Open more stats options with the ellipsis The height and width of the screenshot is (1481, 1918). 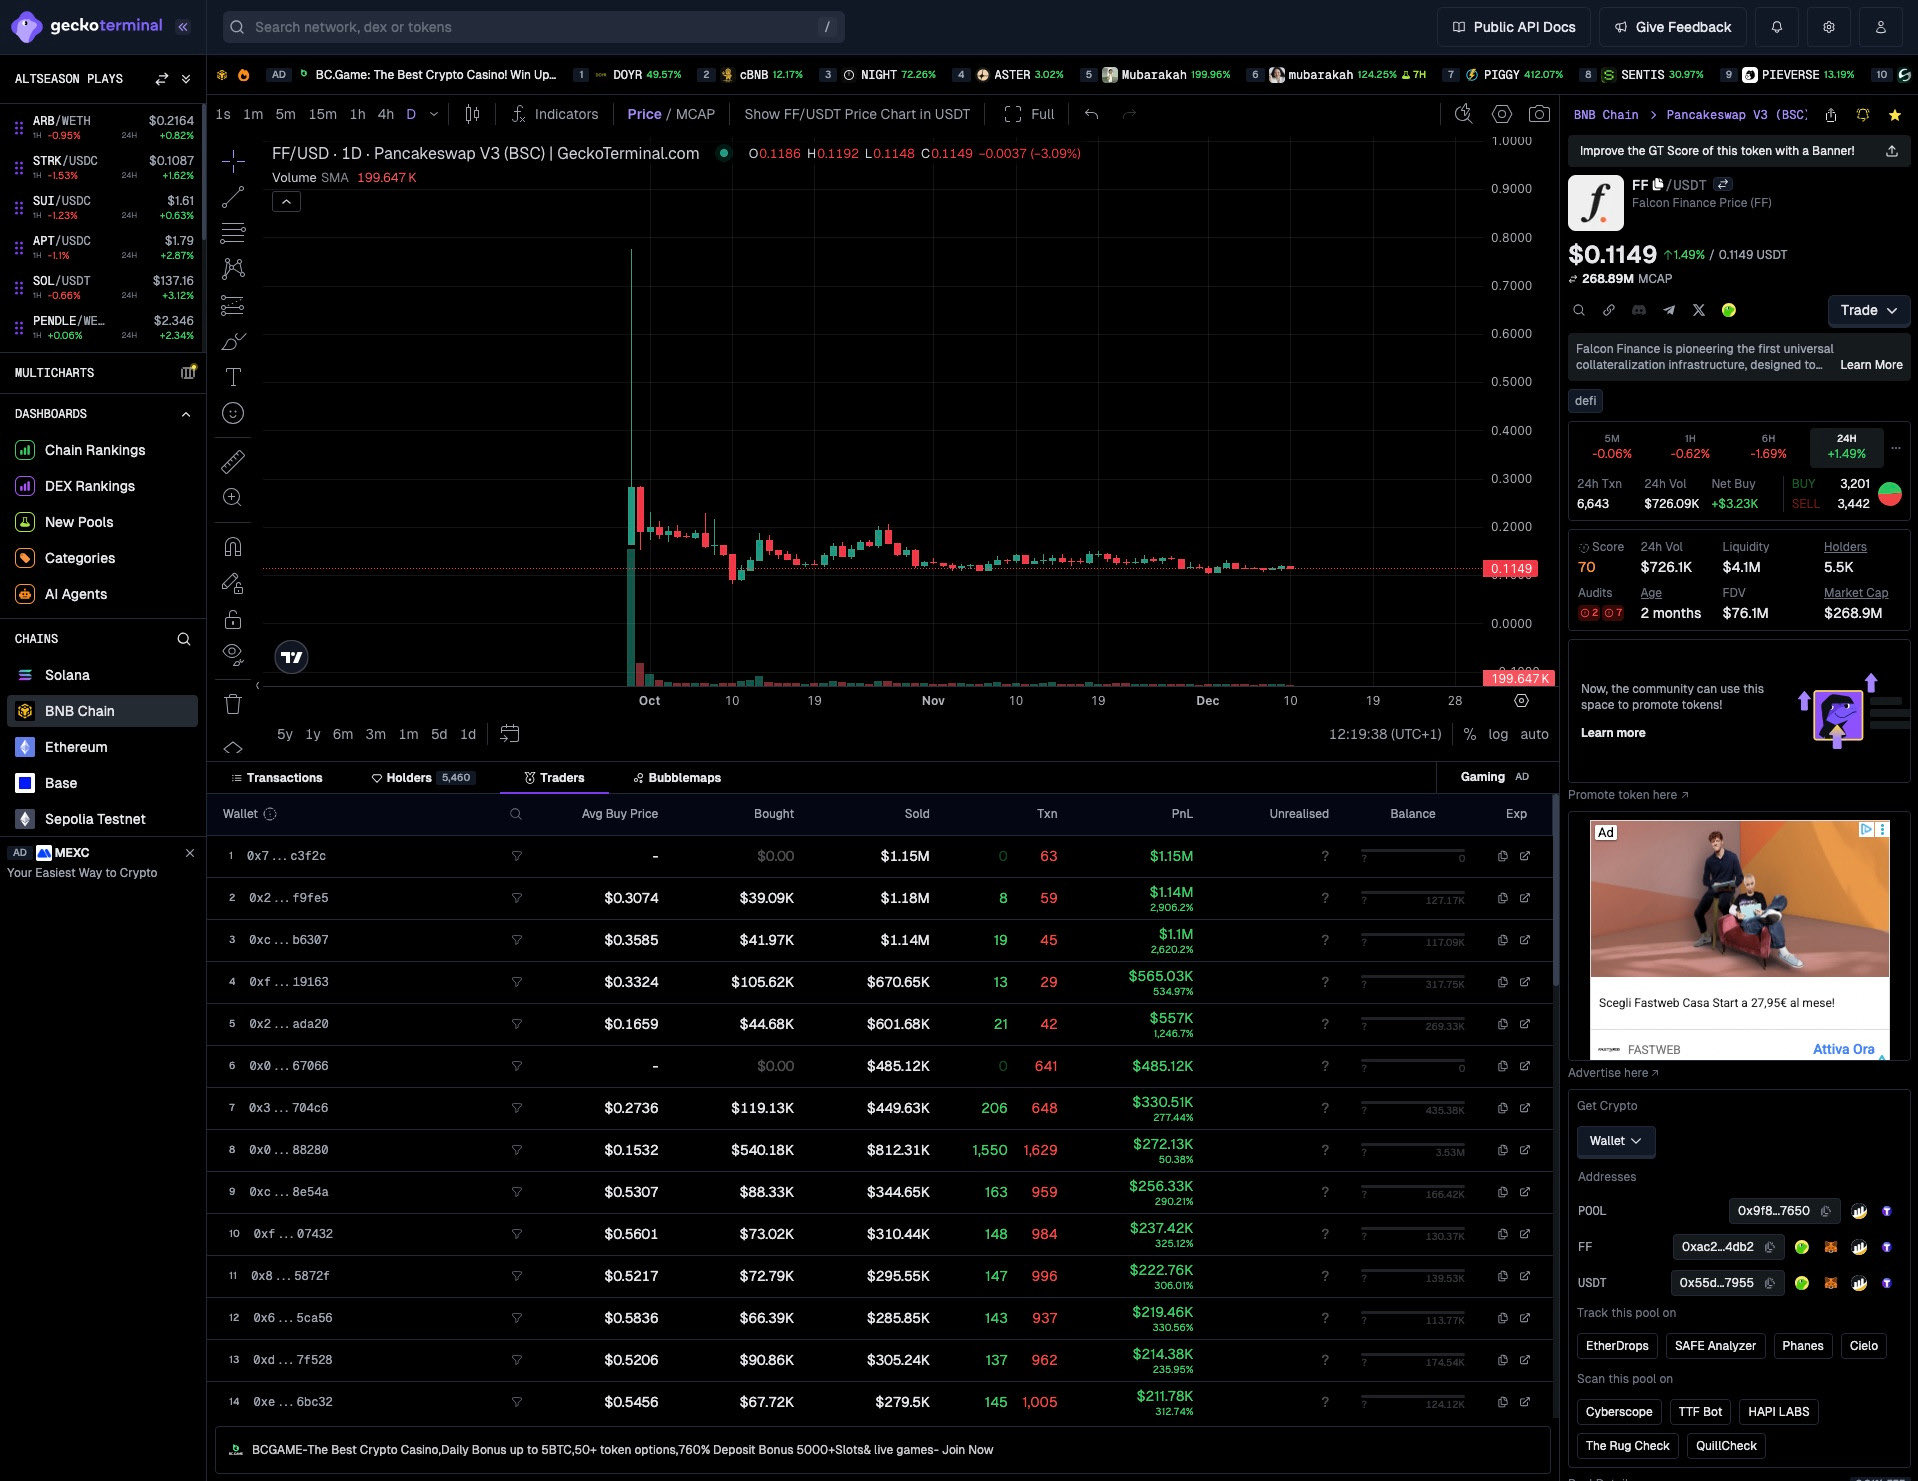1895,448
